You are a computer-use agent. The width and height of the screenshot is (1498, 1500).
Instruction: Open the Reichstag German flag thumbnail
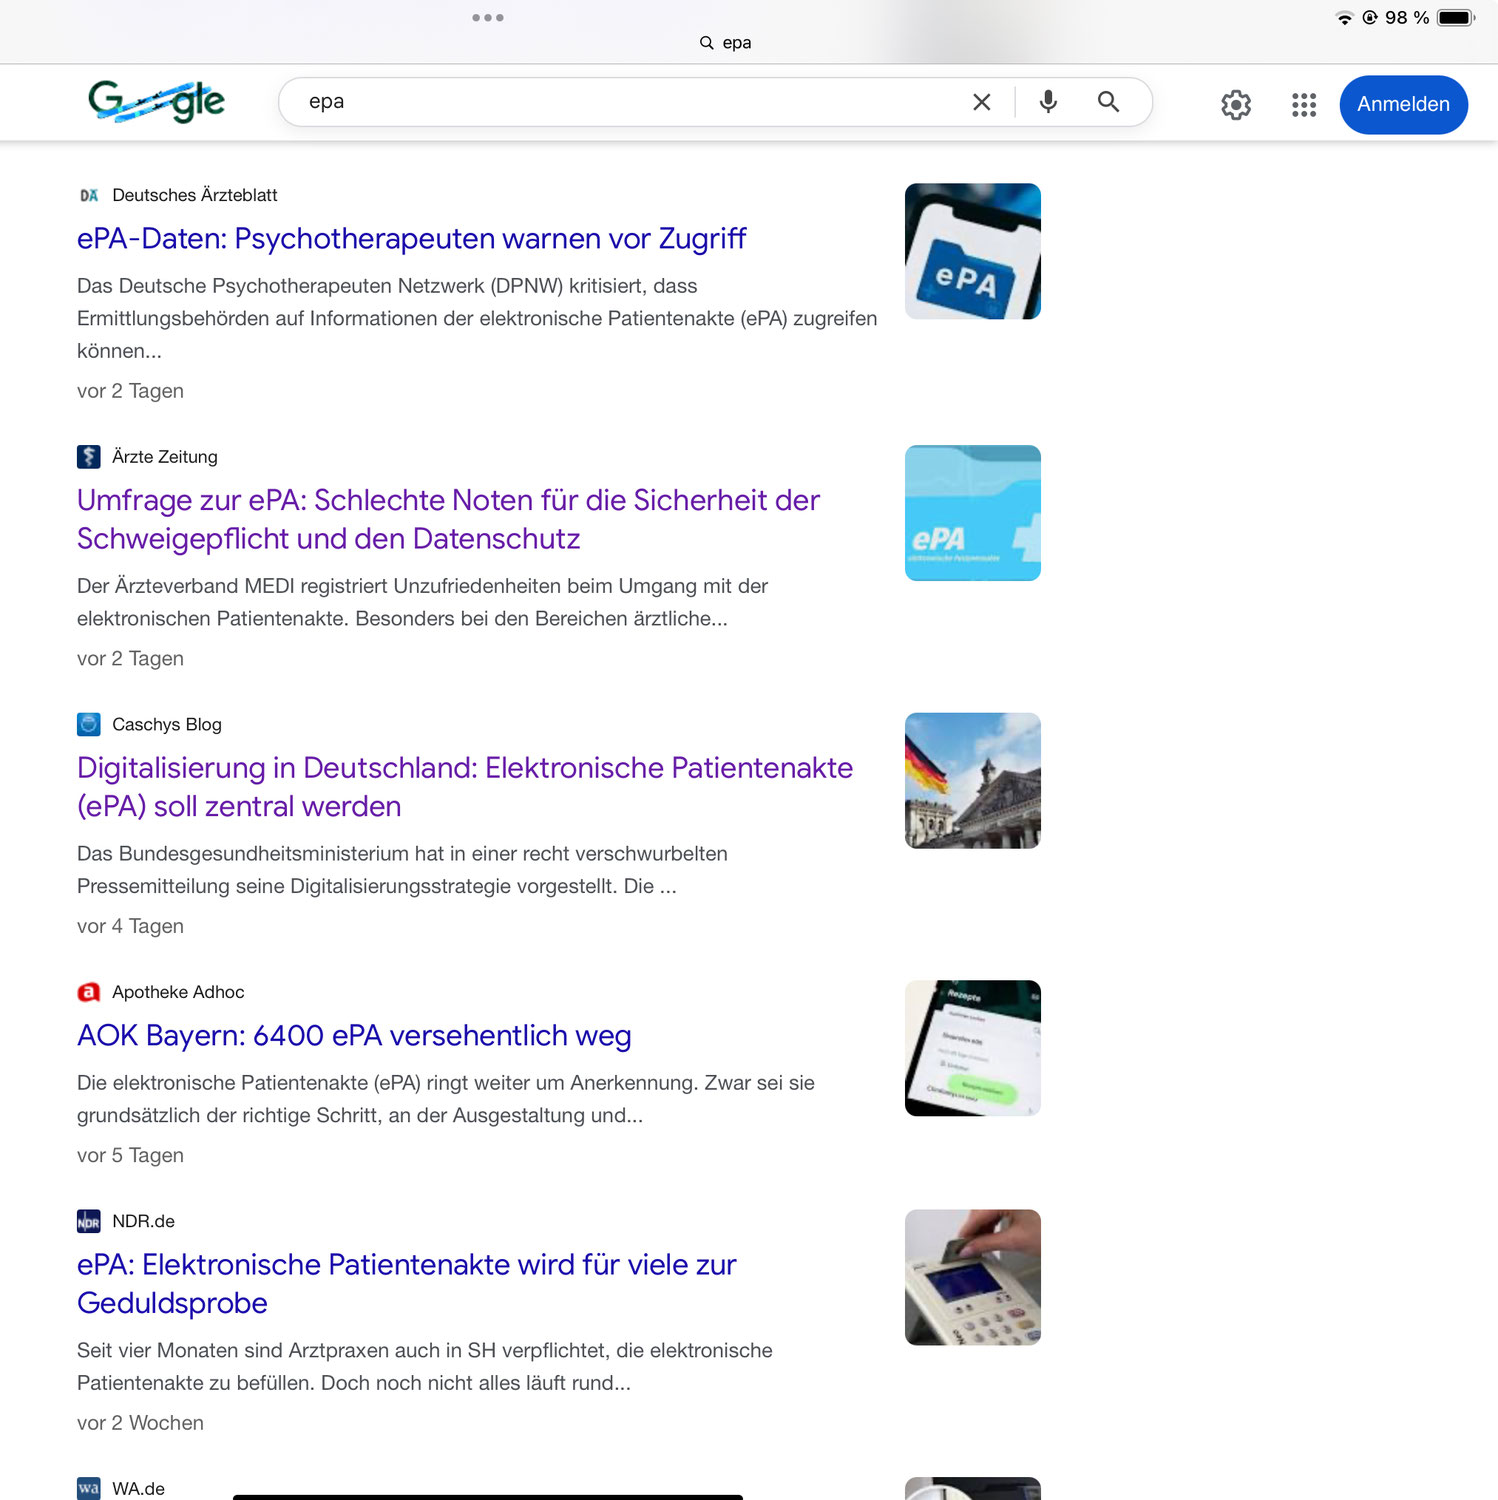(x=973, y=781)
